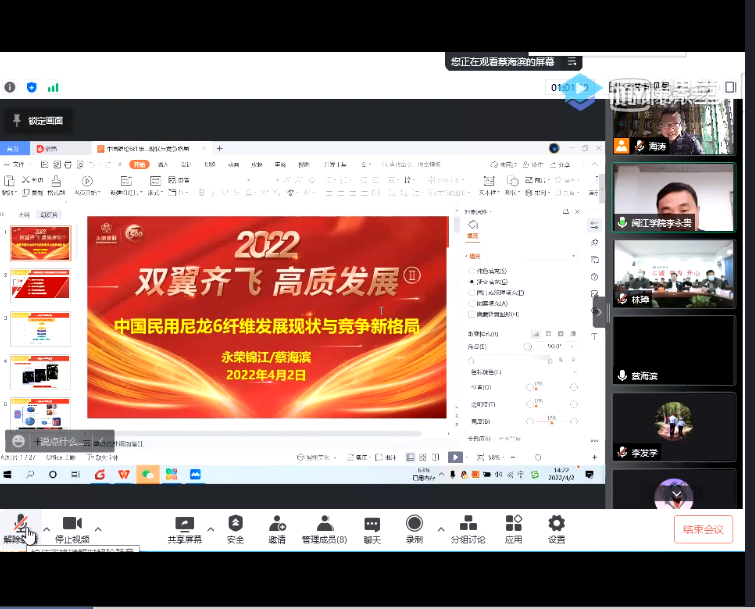This screenshot has height=609, width=755.
Task: Click the WPS 从当前开始 play icon
Action: pyautogui.click(x=87, y=181)
